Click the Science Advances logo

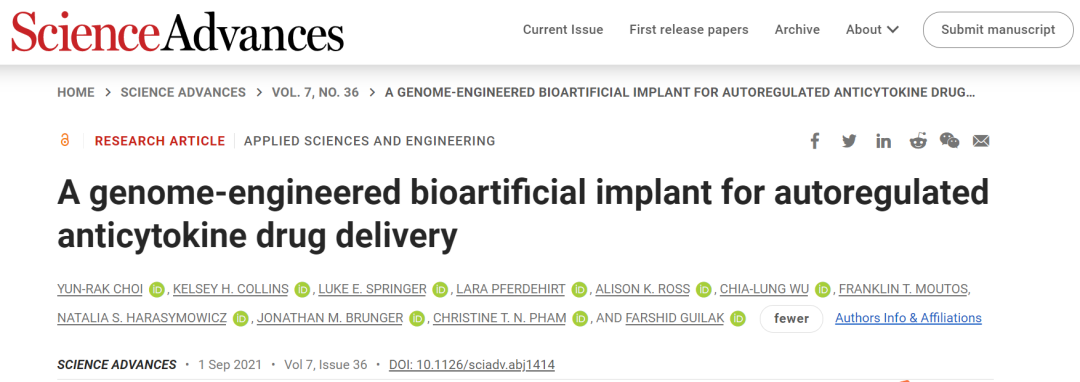click(x=177, y=31)
